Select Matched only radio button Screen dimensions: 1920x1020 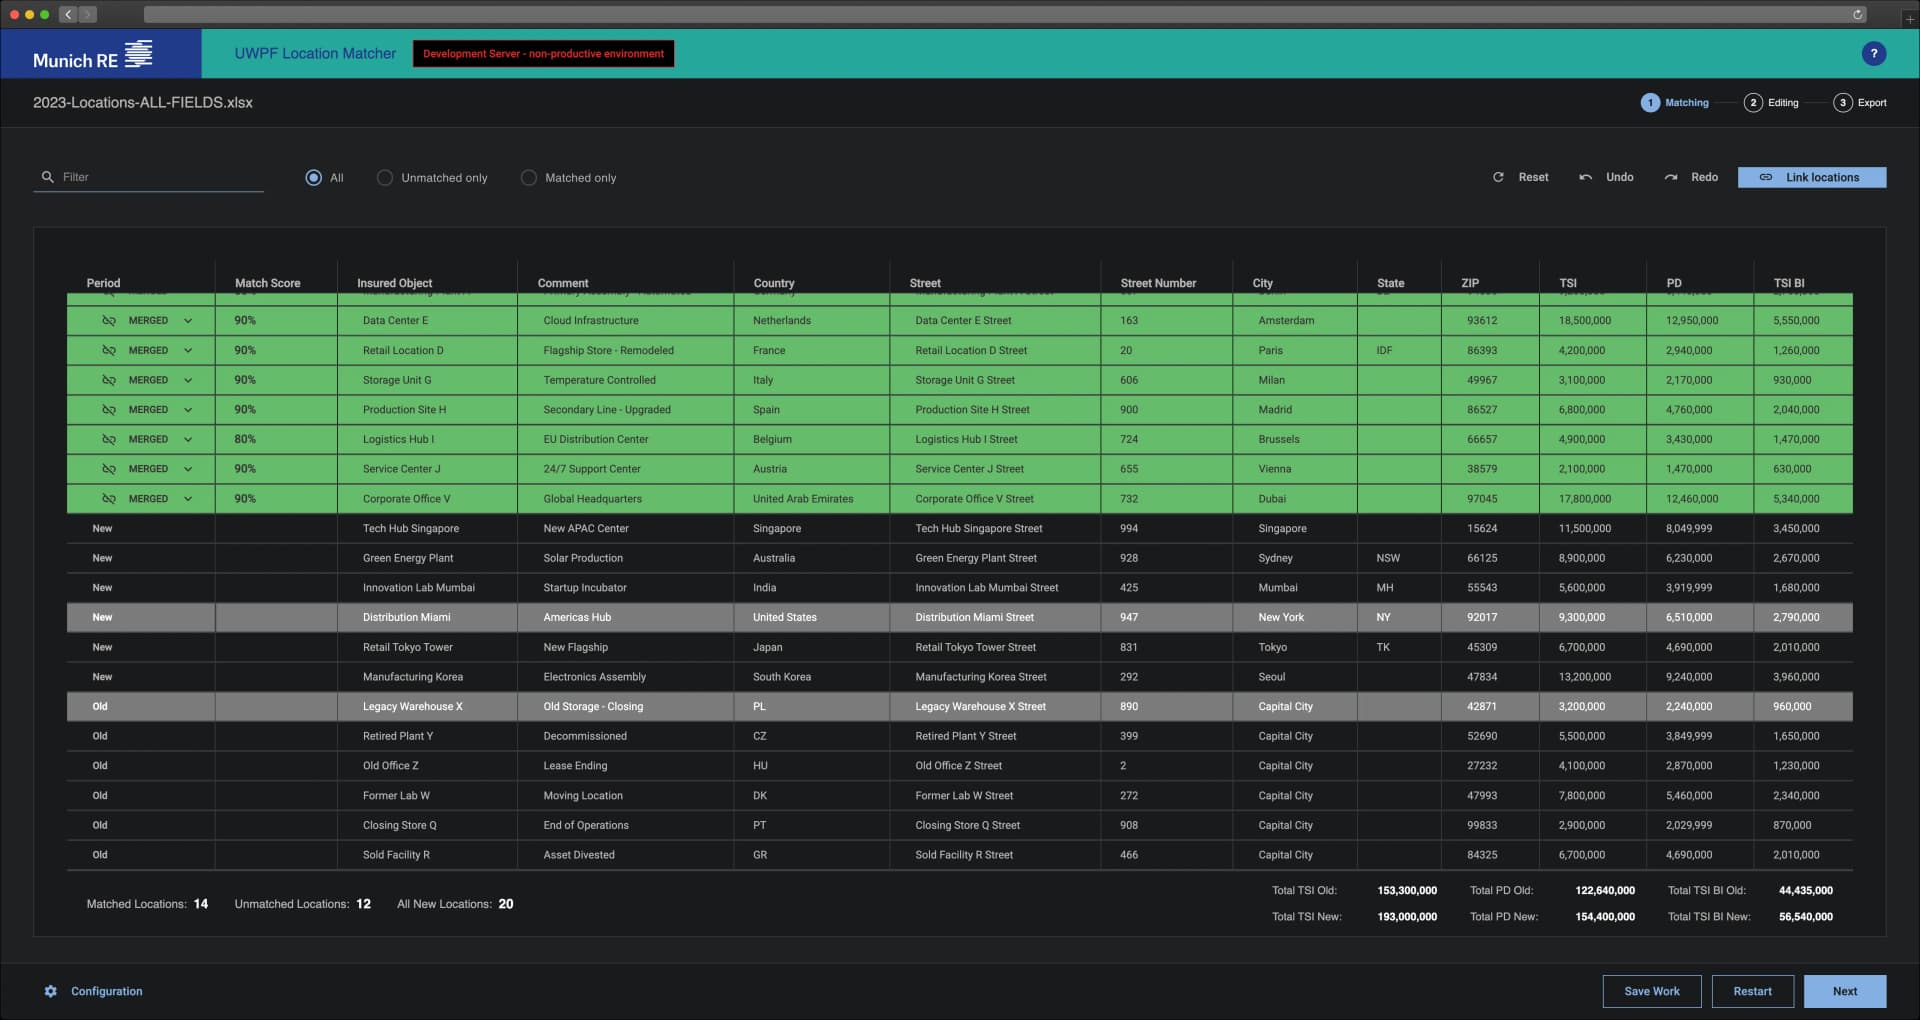coord(528,177)
